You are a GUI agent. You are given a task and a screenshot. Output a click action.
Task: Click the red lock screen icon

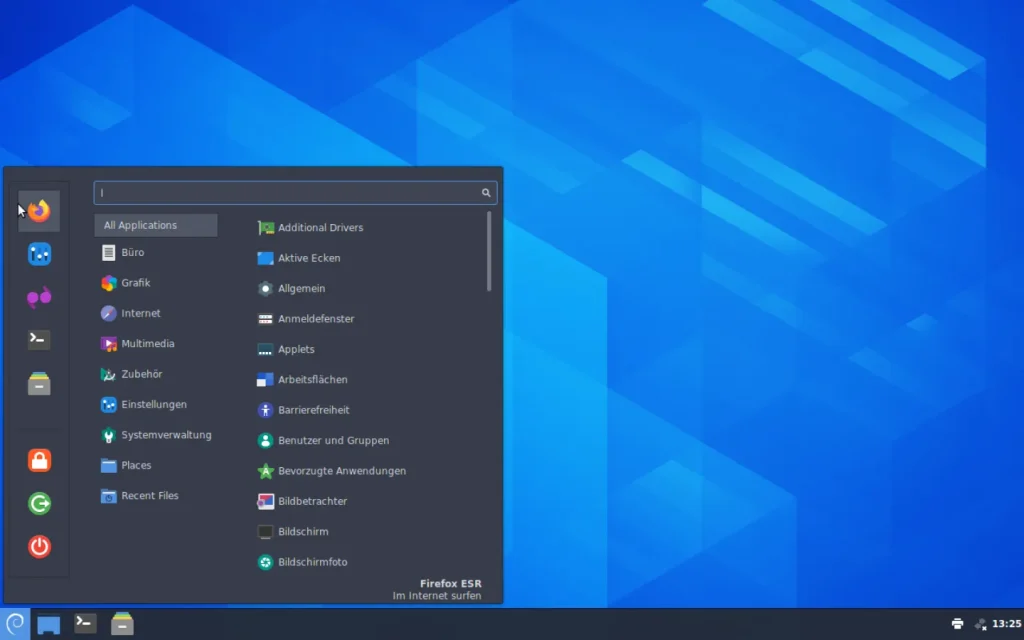tap(39, 460)
